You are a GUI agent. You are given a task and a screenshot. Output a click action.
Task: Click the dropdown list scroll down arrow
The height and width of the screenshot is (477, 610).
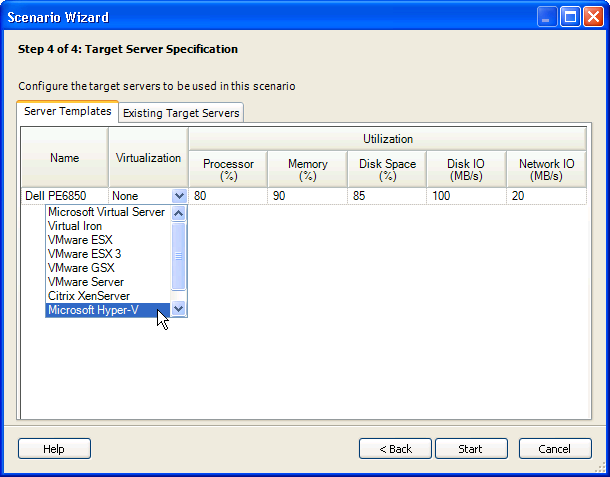pyautogui.click(x=179, y=309)
